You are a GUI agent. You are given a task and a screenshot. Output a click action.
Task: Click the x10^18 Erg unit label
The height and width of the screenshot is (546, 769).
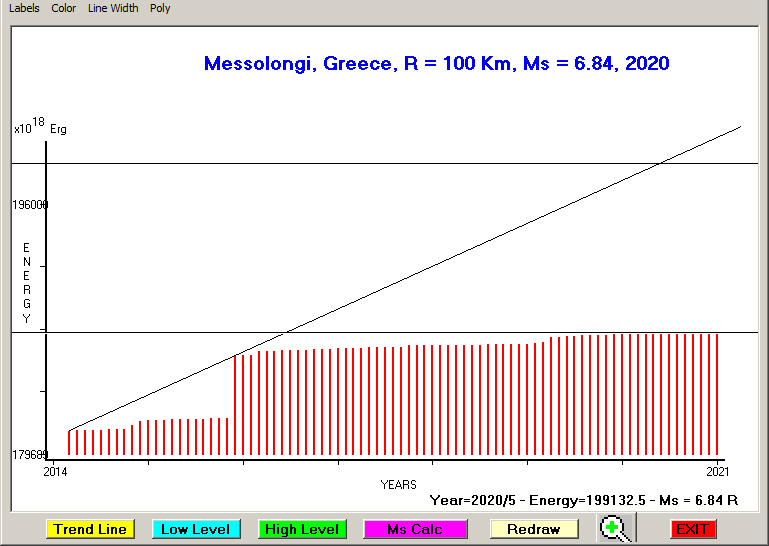point(40,127)
